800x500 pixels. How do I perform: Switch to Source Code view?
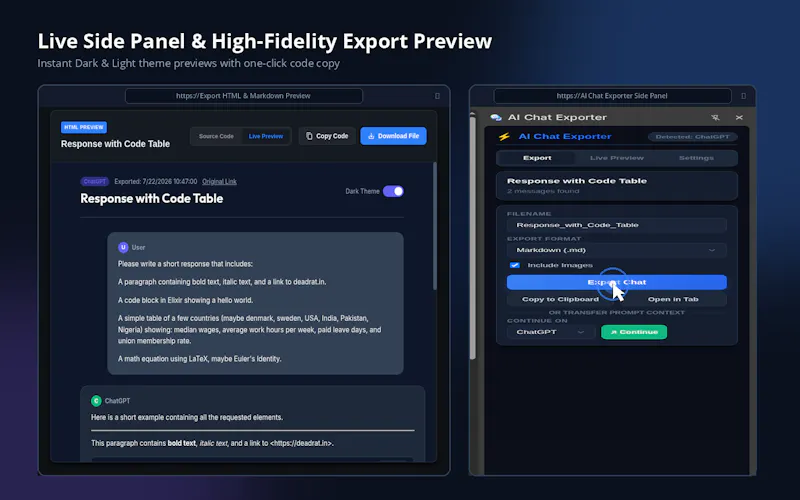click(216, 136)
